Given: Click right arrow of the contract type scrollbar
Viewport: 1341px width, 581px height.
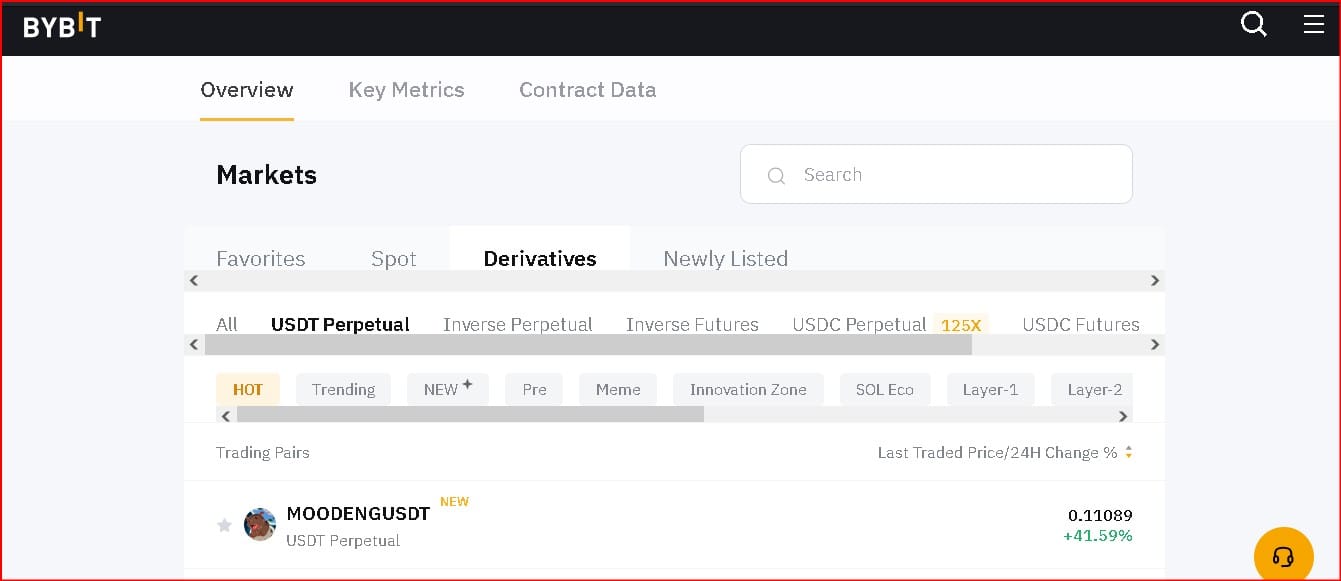Looking at the screenshot, I should [x=1155, y=344].
